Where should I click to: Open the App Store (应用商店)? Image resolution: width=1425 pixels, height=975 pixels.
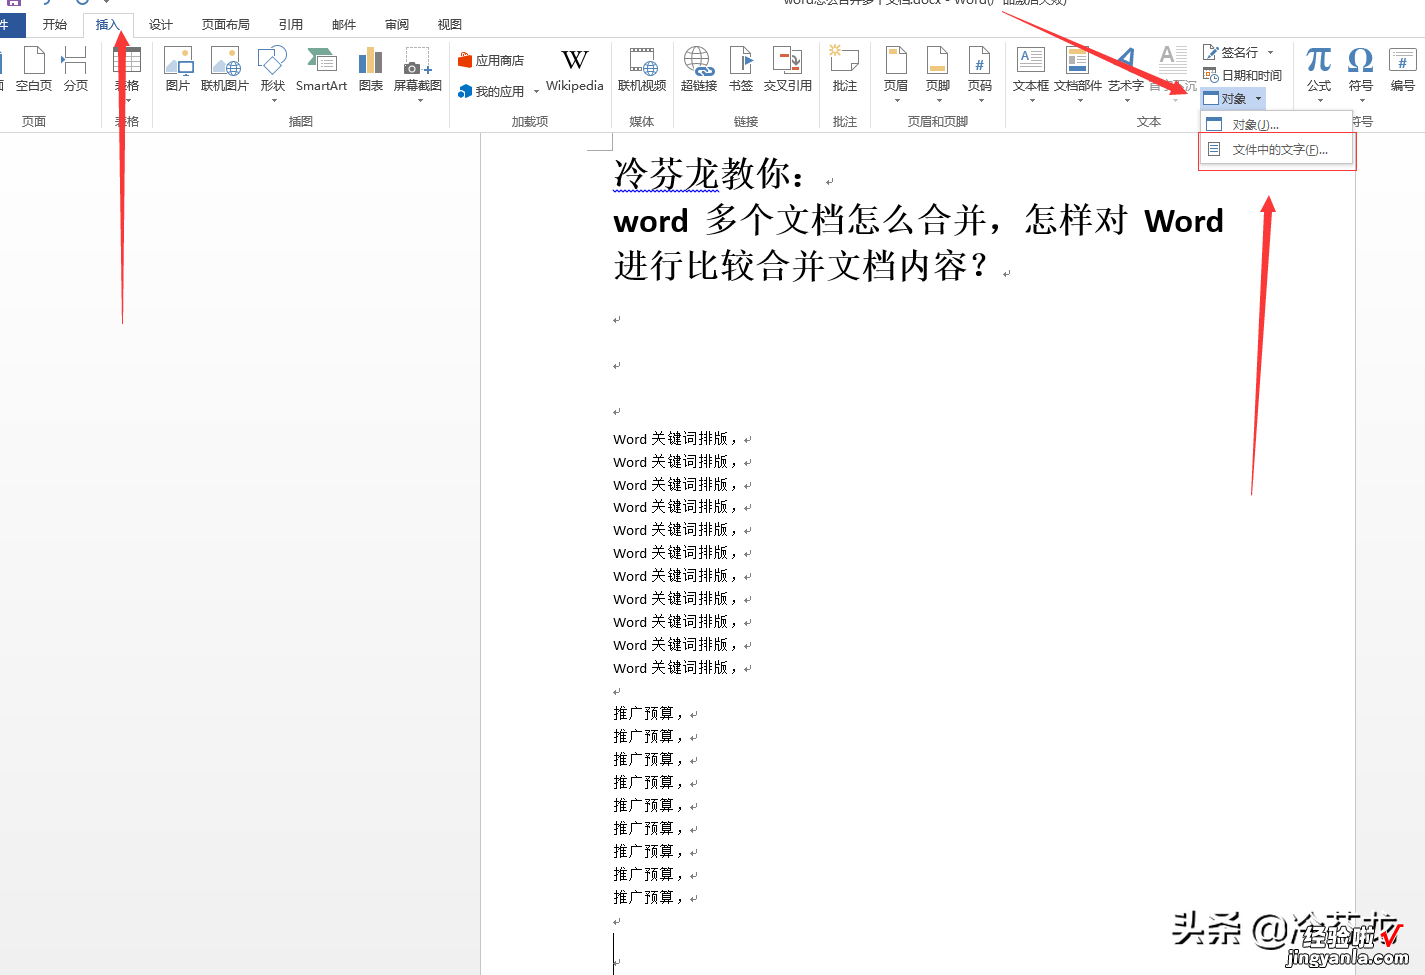(x=491, y=61)
